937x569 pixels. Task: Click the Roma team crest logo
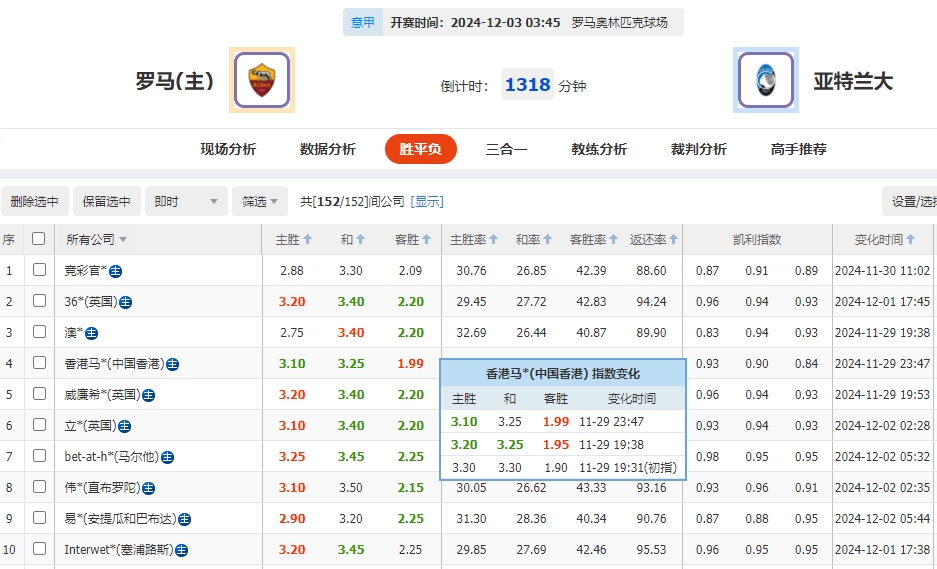click(262, 80)
